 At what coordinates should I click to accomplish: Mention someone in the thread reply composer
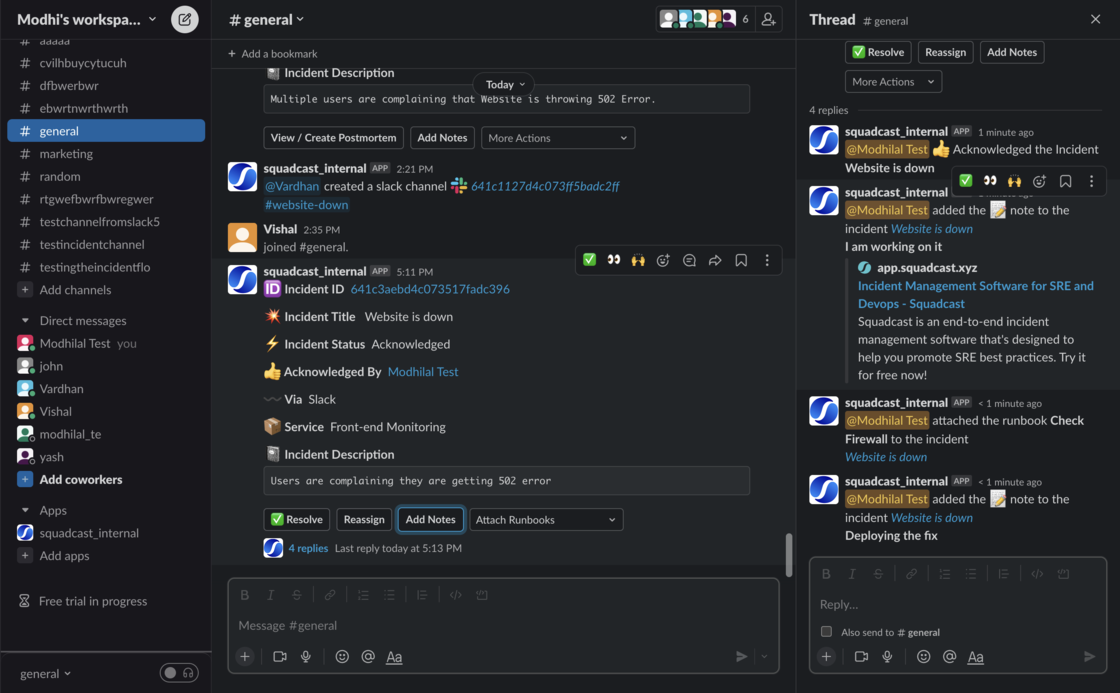point(949,657)
